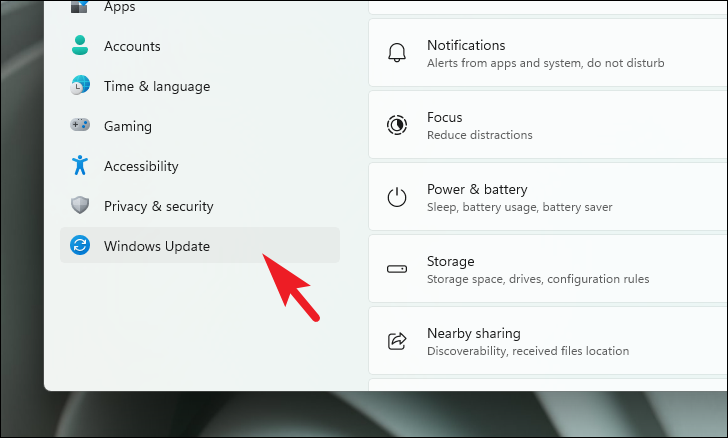Image resolution: width=728 pixels, height=438 pixels.
Task: Click the Accounts person icon
Action: (80, 45)
